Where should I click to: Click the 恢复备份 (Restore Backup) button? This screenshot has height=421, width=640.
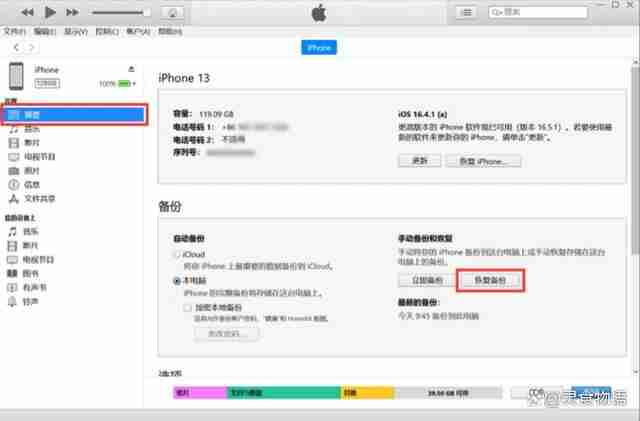(x=490, y=280)
